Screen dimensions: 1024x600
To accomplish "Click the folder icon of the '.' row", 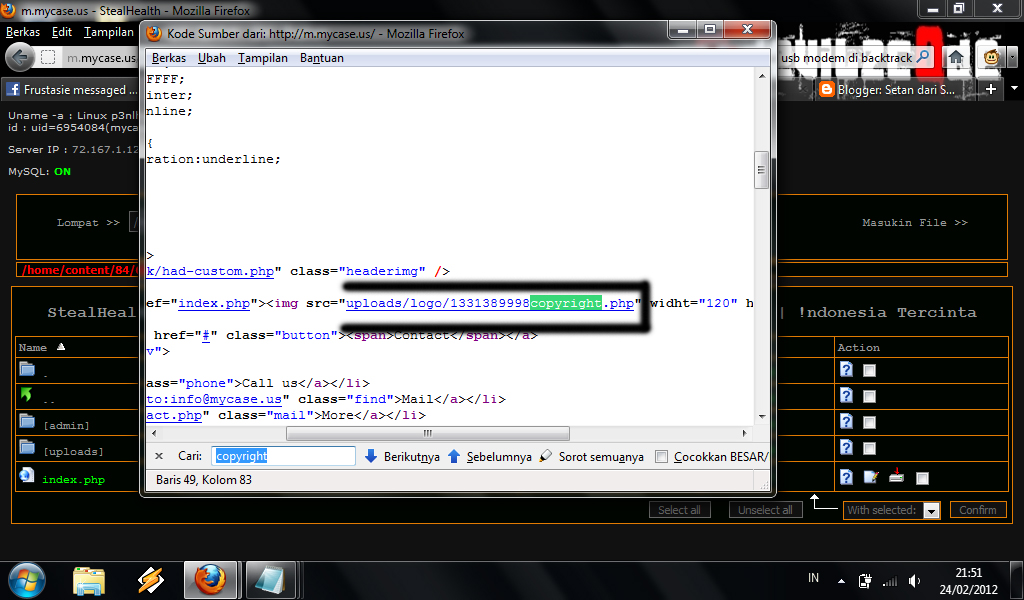I will click(27, 369).
